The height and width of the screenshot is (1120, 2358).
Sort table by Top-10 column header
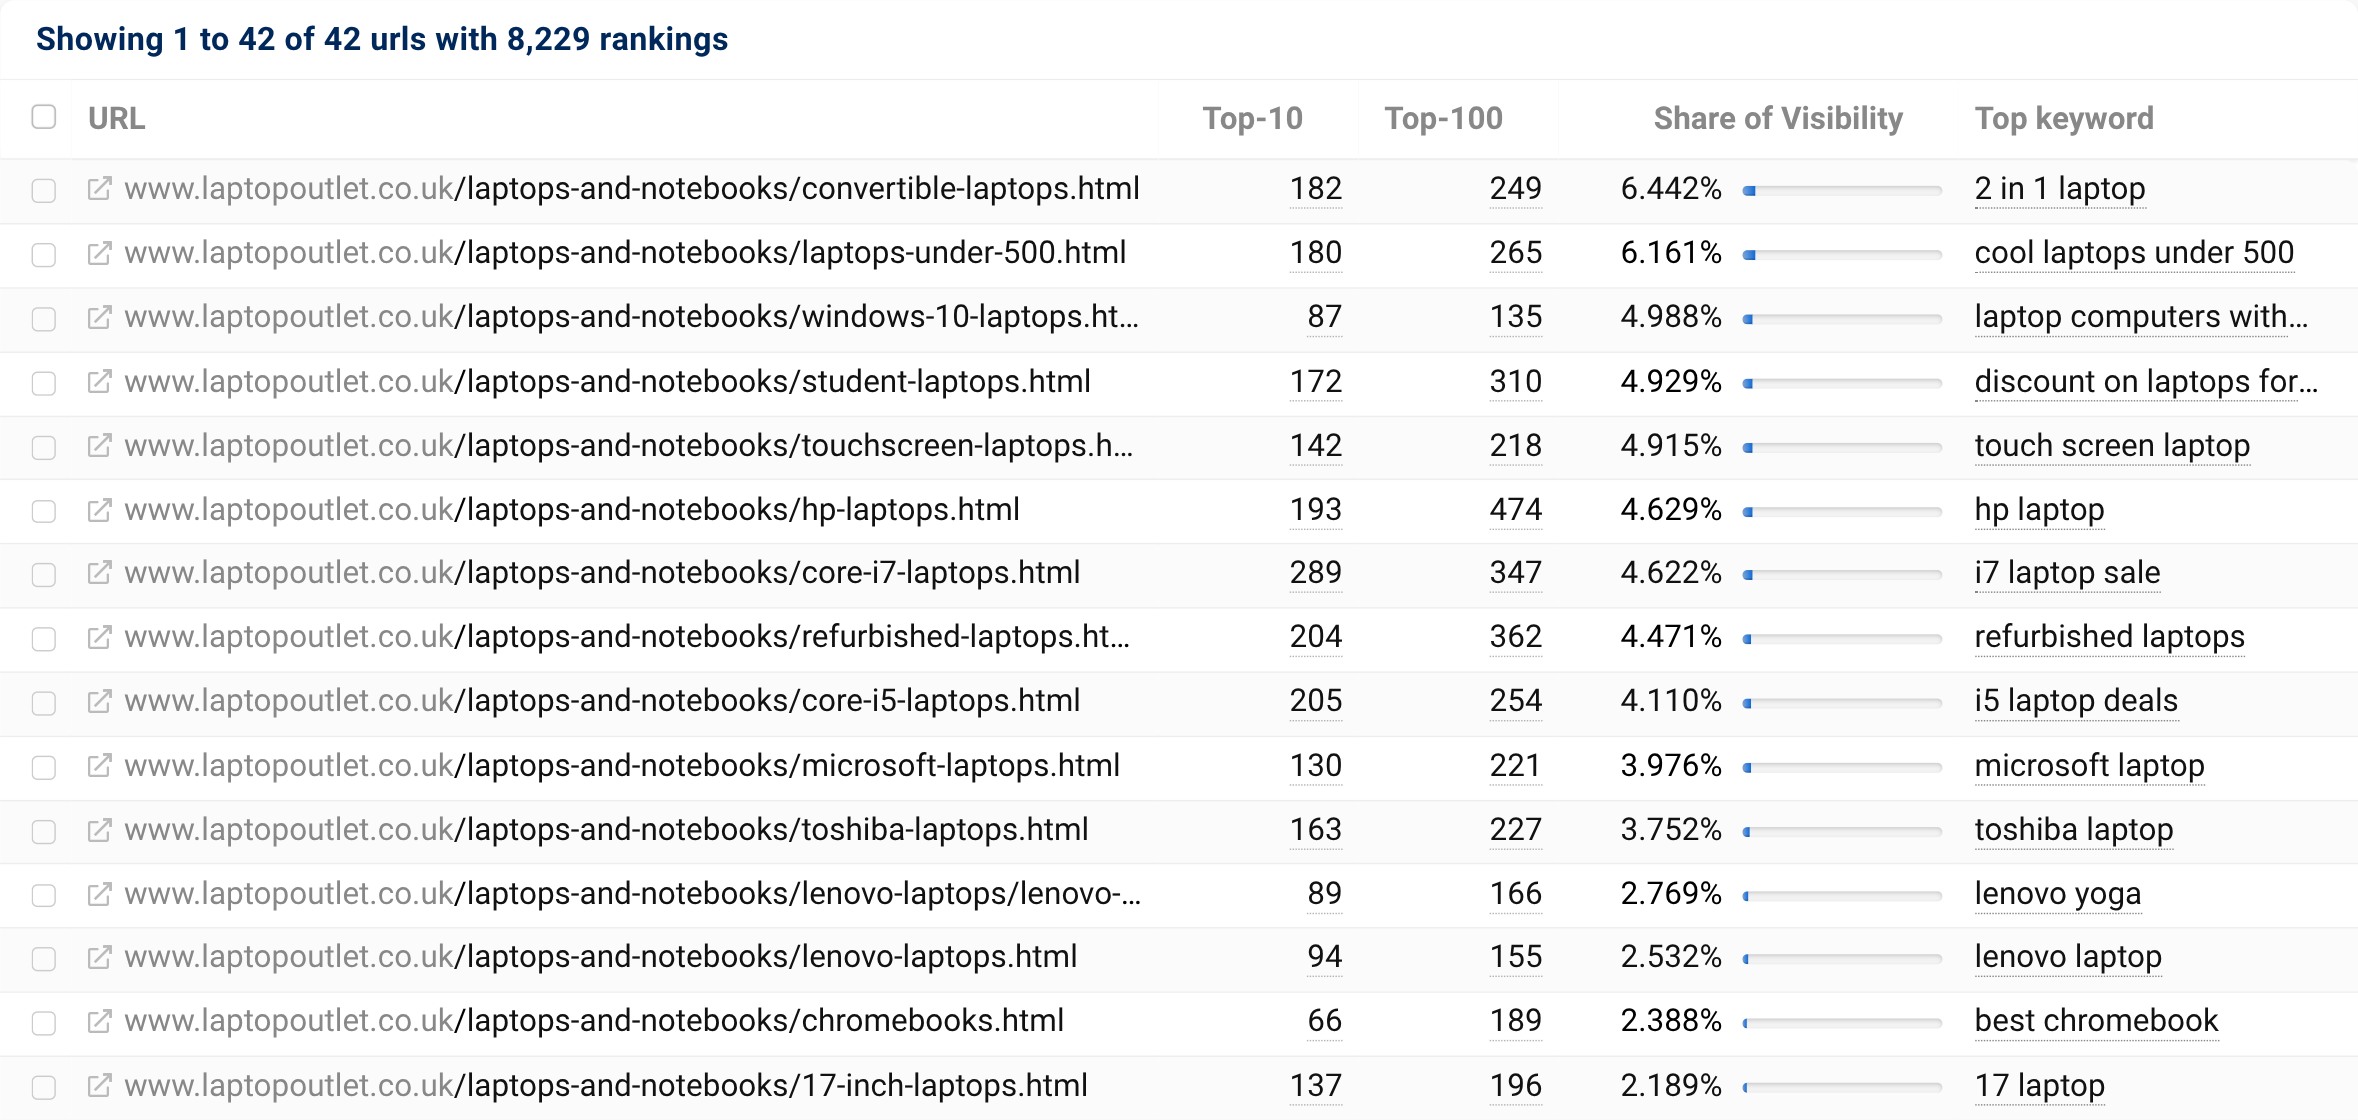[1252, 119]
